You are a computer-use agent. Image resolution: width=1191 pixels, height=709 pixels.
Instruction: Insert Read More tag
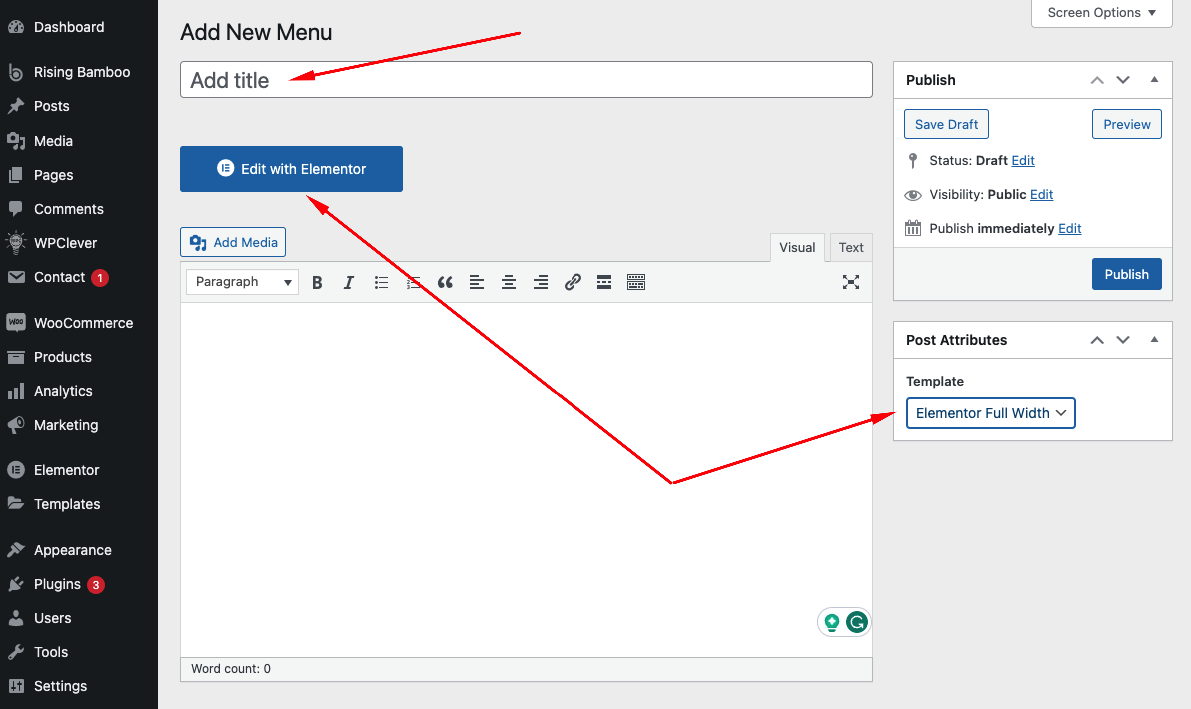[604, 282]
